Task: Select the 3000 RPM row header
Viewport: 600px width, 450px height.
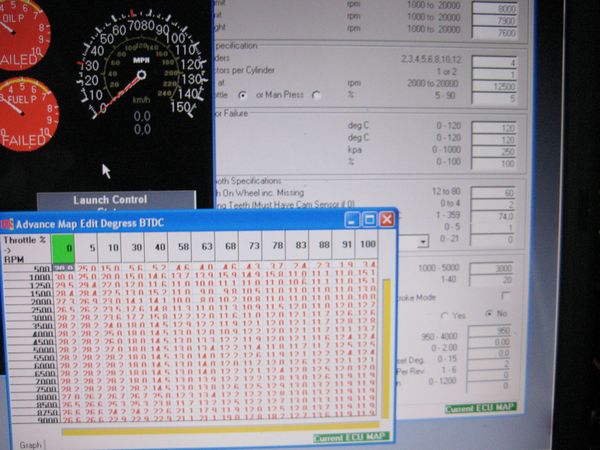Action: [28, 318]
